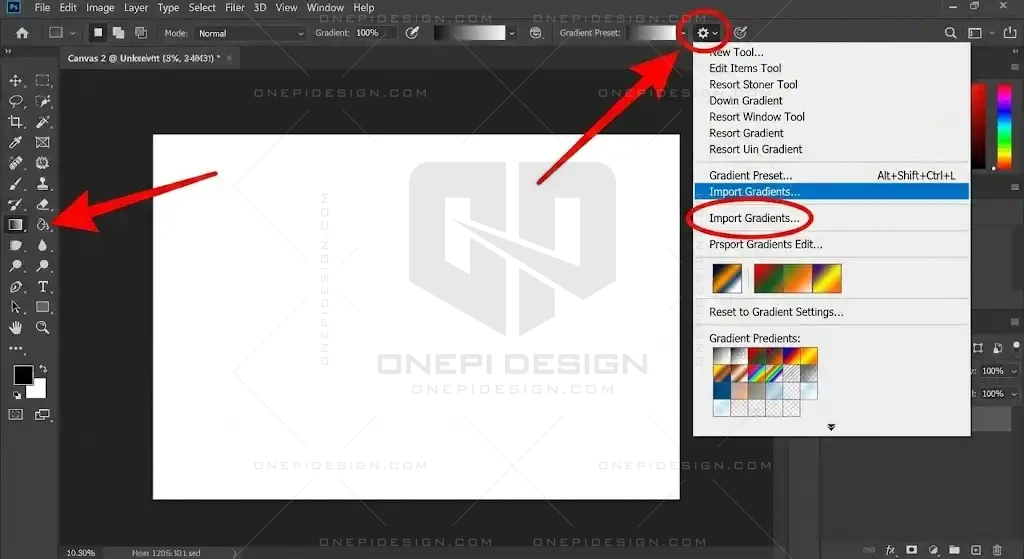Screen dimensions: 1024x559
Task: Click the highlighted Import Gradients entry
Action: pos(754,191)
